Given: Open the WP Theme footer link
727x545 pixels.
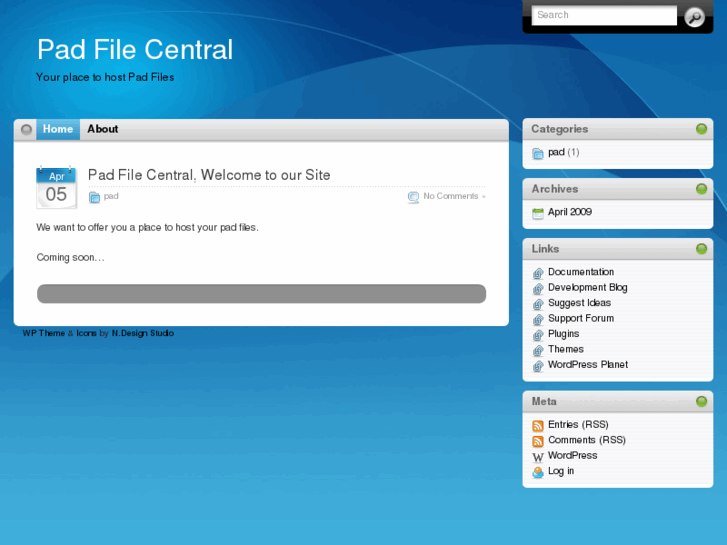Looking at the screenshot, I should coord(44,333).
